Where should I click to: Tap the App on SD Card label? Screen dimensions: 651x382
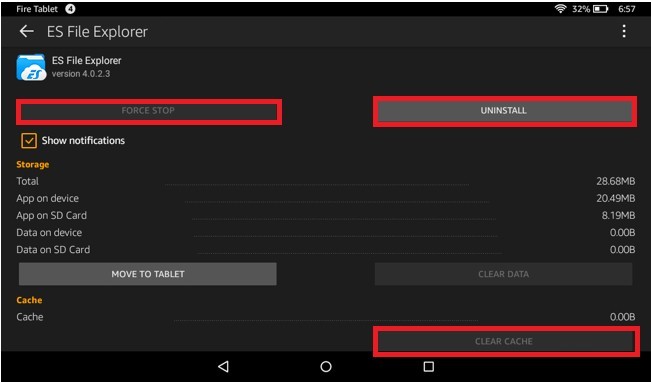(51, 215)
